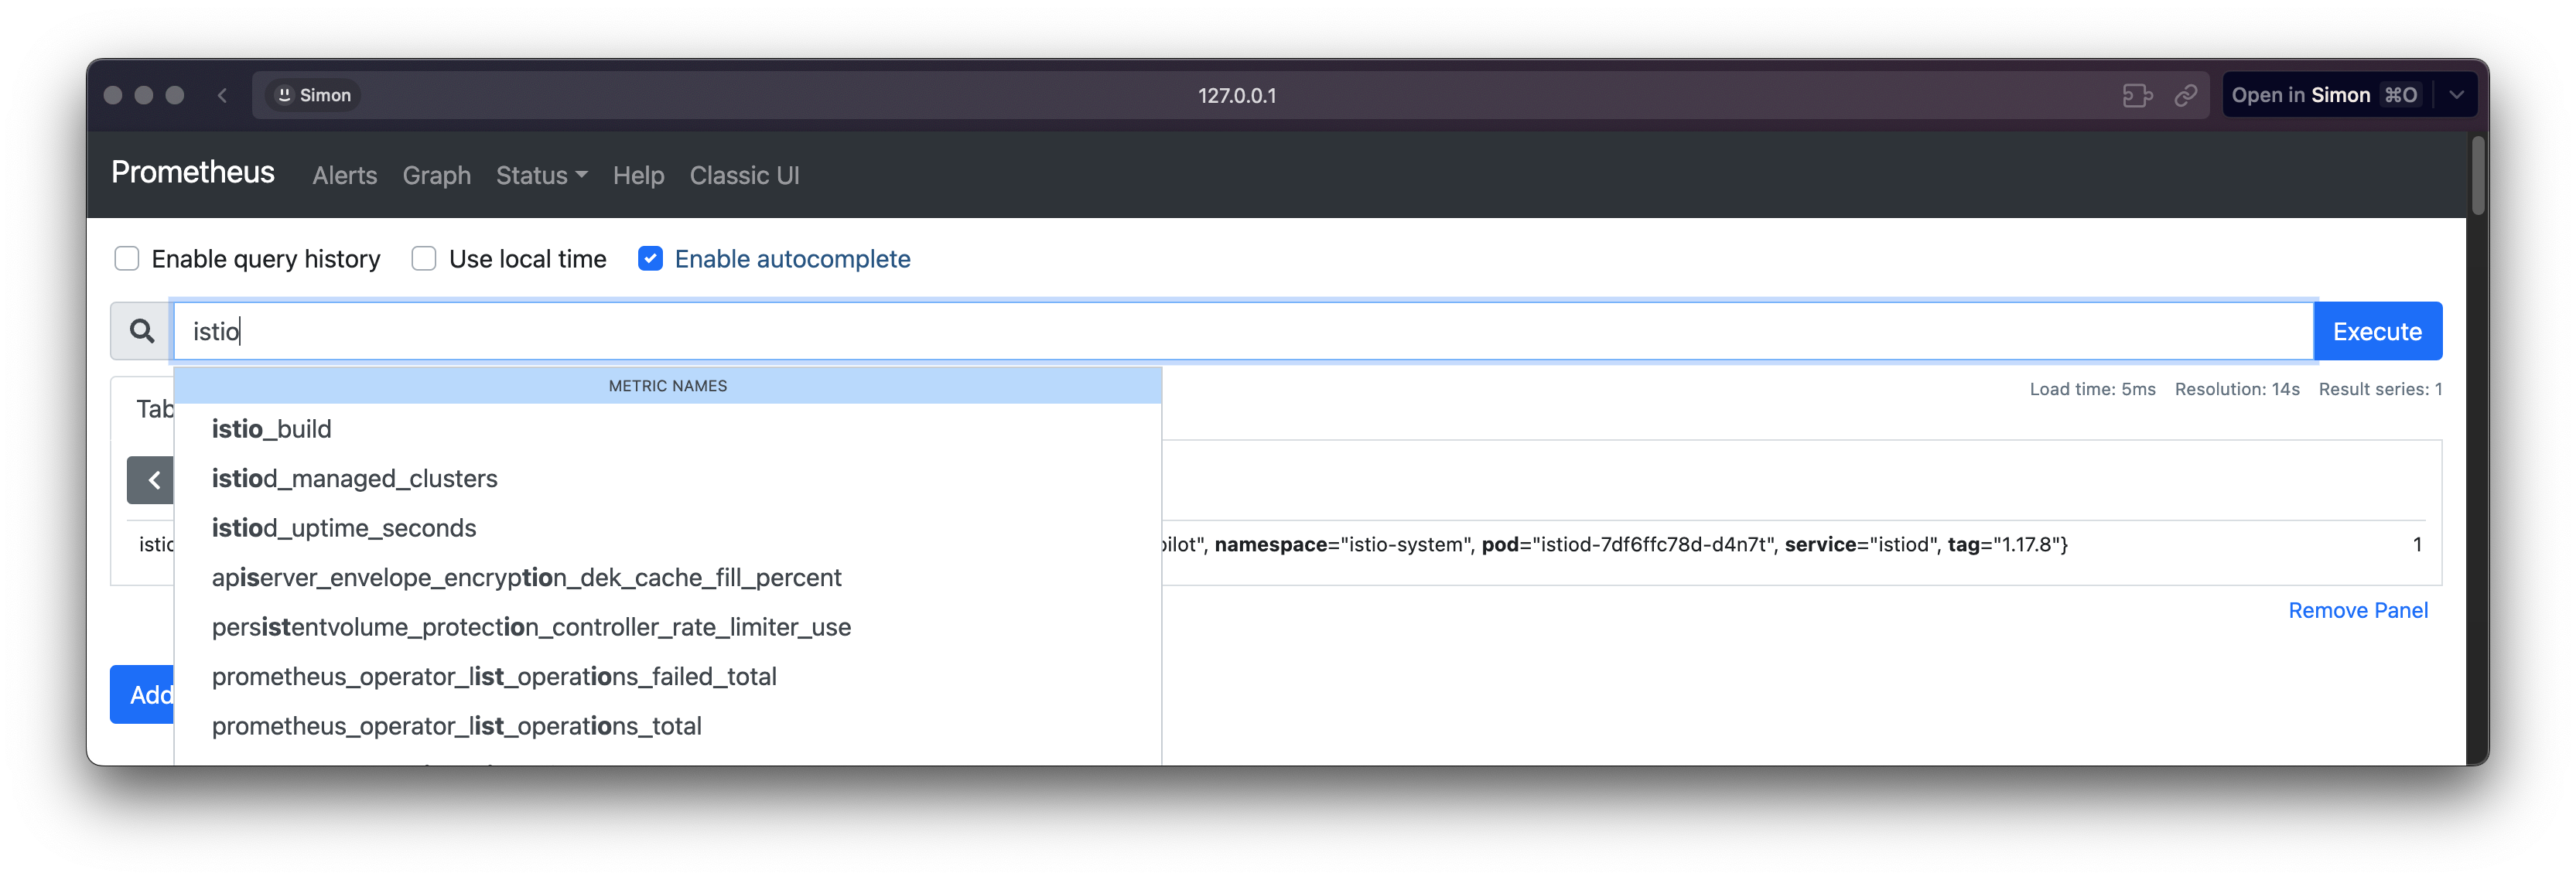Viewport: 2576px width, 880px height.
Task: Click the Add Panel button
Action: pyautogui.click(x=143, y=694)
